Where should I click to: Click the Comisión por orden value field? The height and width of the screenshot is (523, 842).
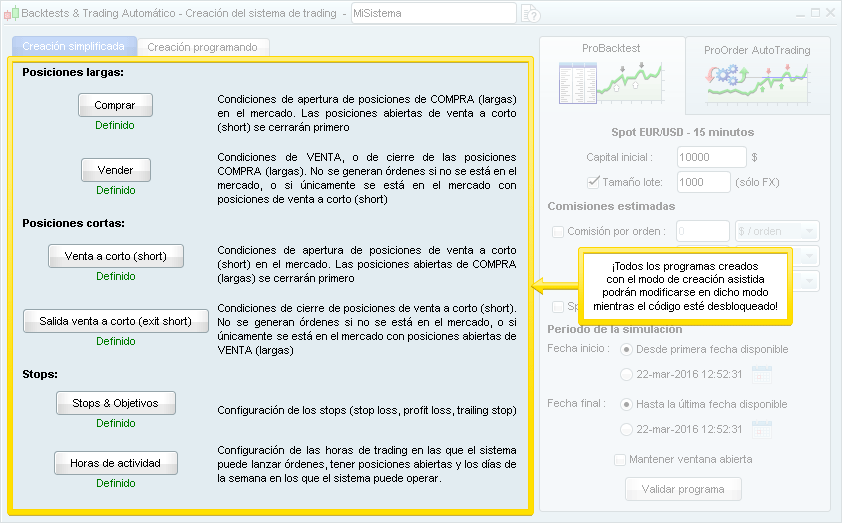point(703,231)
